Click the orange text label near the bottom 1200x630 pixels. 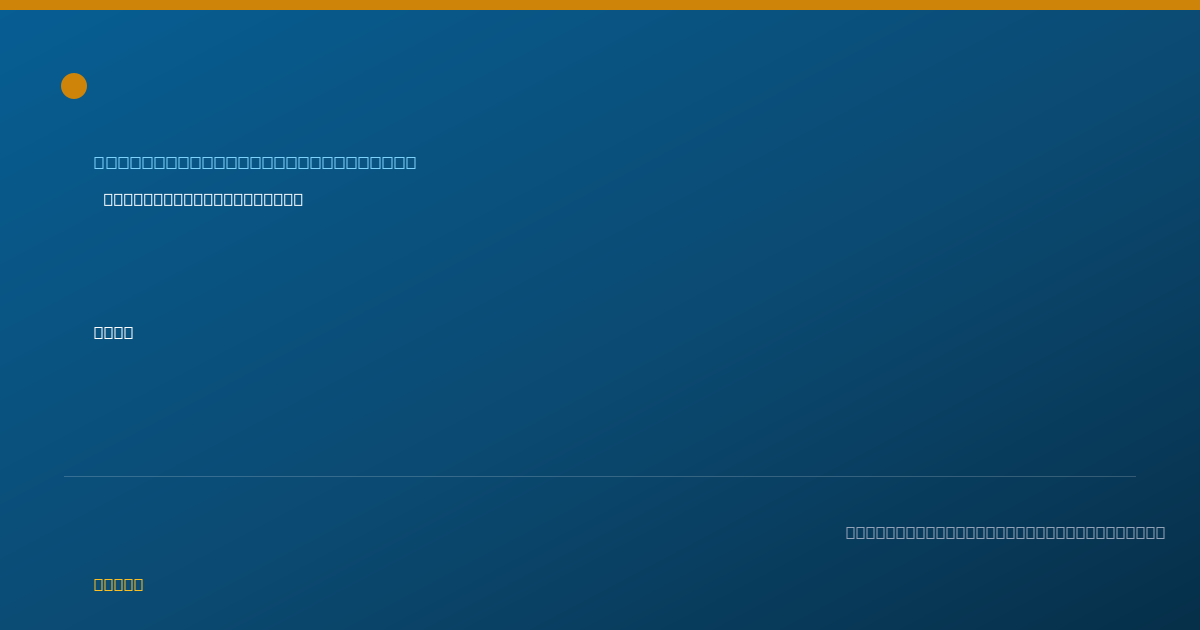coord(118,584)
